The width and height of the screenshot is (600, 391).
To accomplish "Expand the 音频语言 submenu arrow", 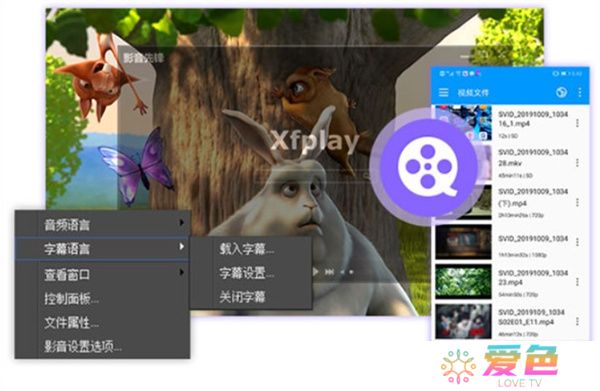I will pos(182,223).
